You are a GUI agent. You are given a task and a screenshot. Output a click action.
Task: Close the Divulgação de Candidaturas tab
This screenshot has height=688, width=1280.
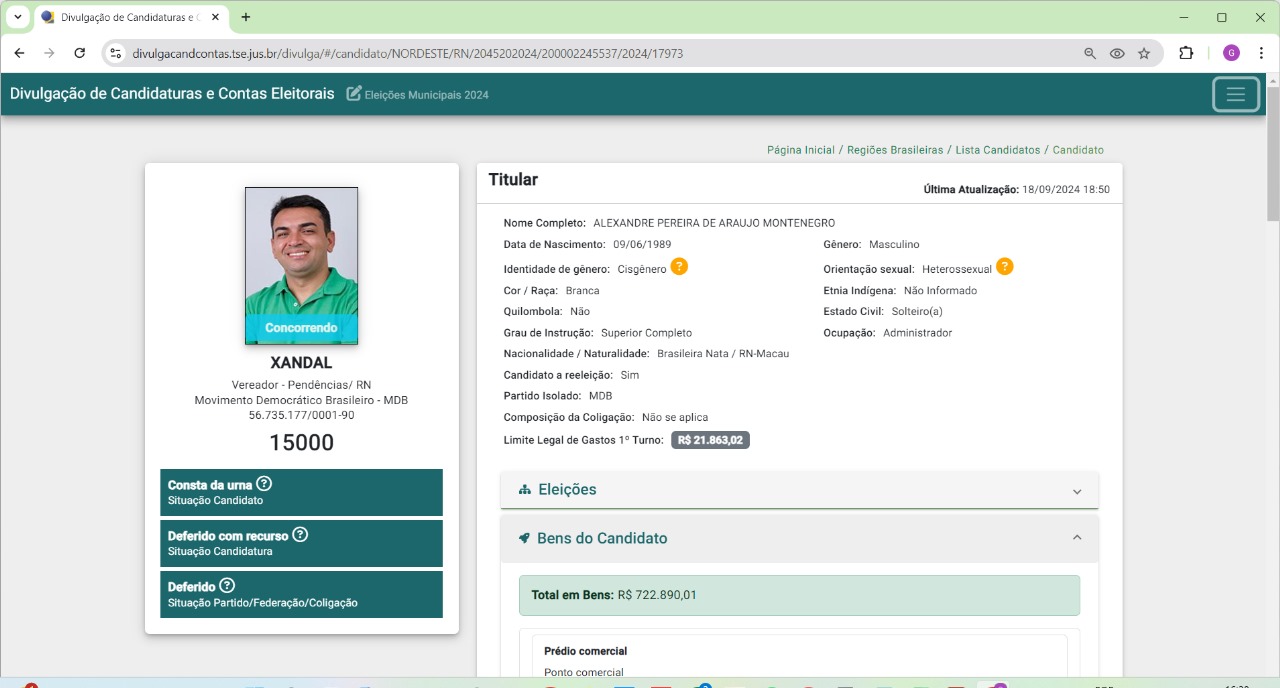click(215, 17)
